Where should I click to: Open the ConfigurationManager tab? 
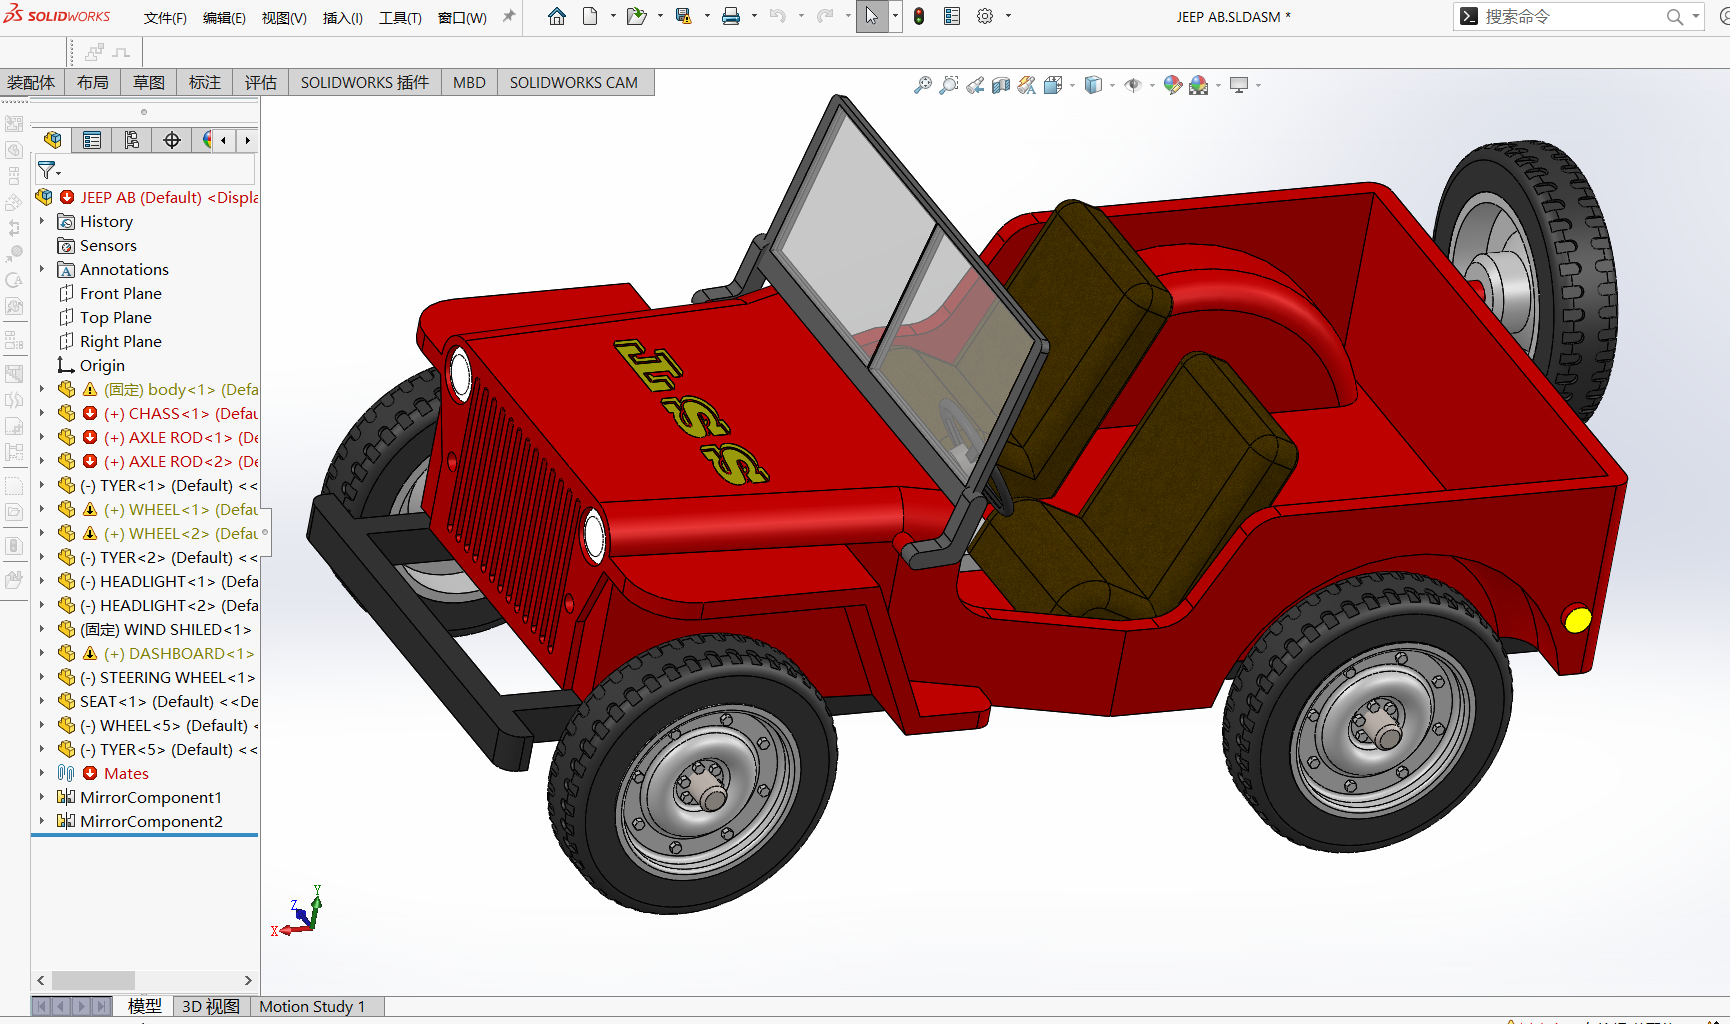pyautogui.click(x=132, y=140)
